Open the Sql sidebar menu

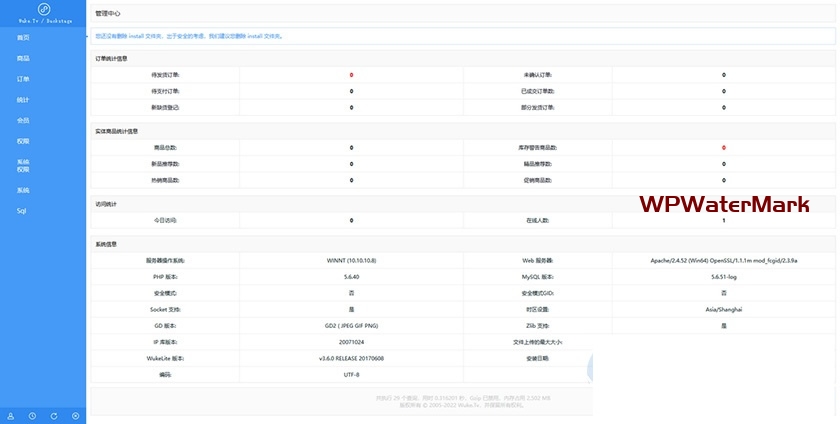click(x=21, y=211)
